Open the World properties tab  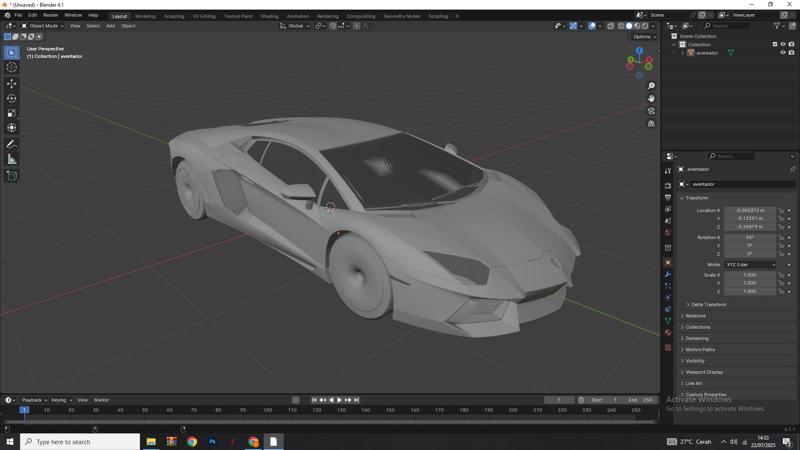coord(668,233)
